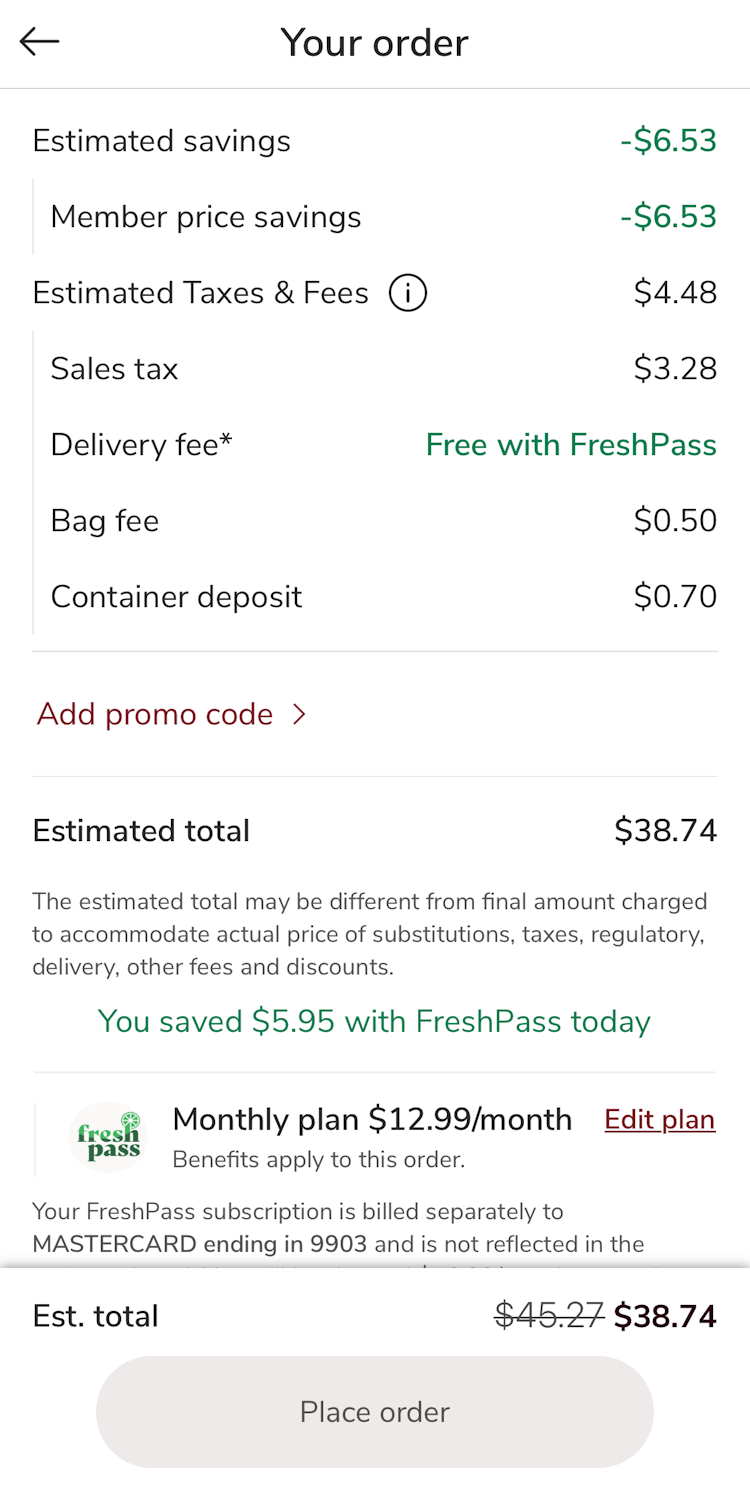Tap the back arrow icon

tap(40, 42)
